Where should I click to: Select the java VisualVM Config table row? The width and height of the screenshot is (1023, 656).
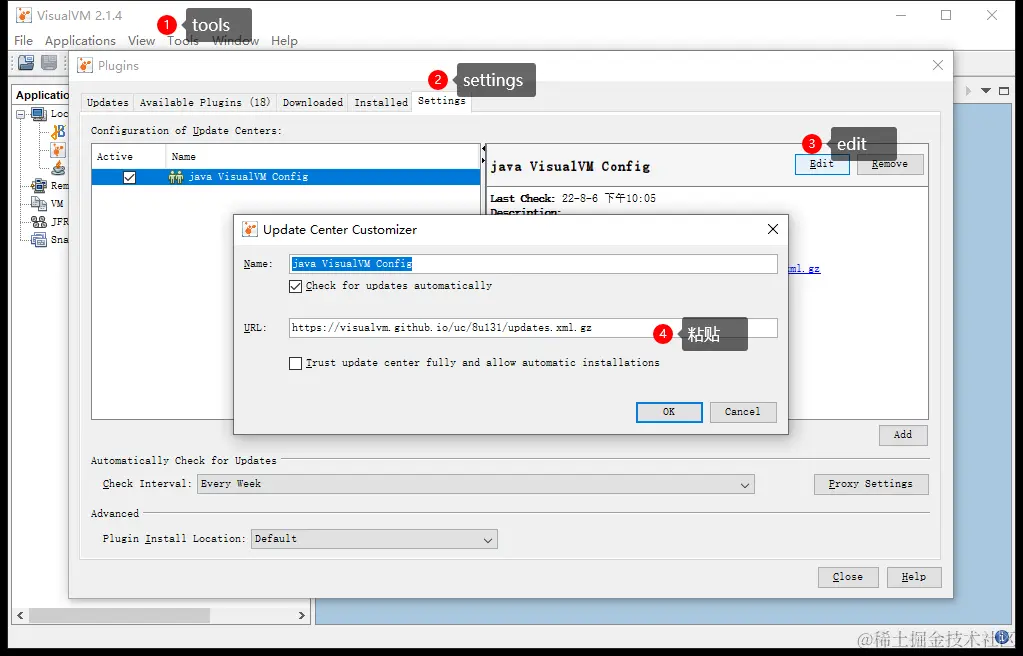(286, 177)
